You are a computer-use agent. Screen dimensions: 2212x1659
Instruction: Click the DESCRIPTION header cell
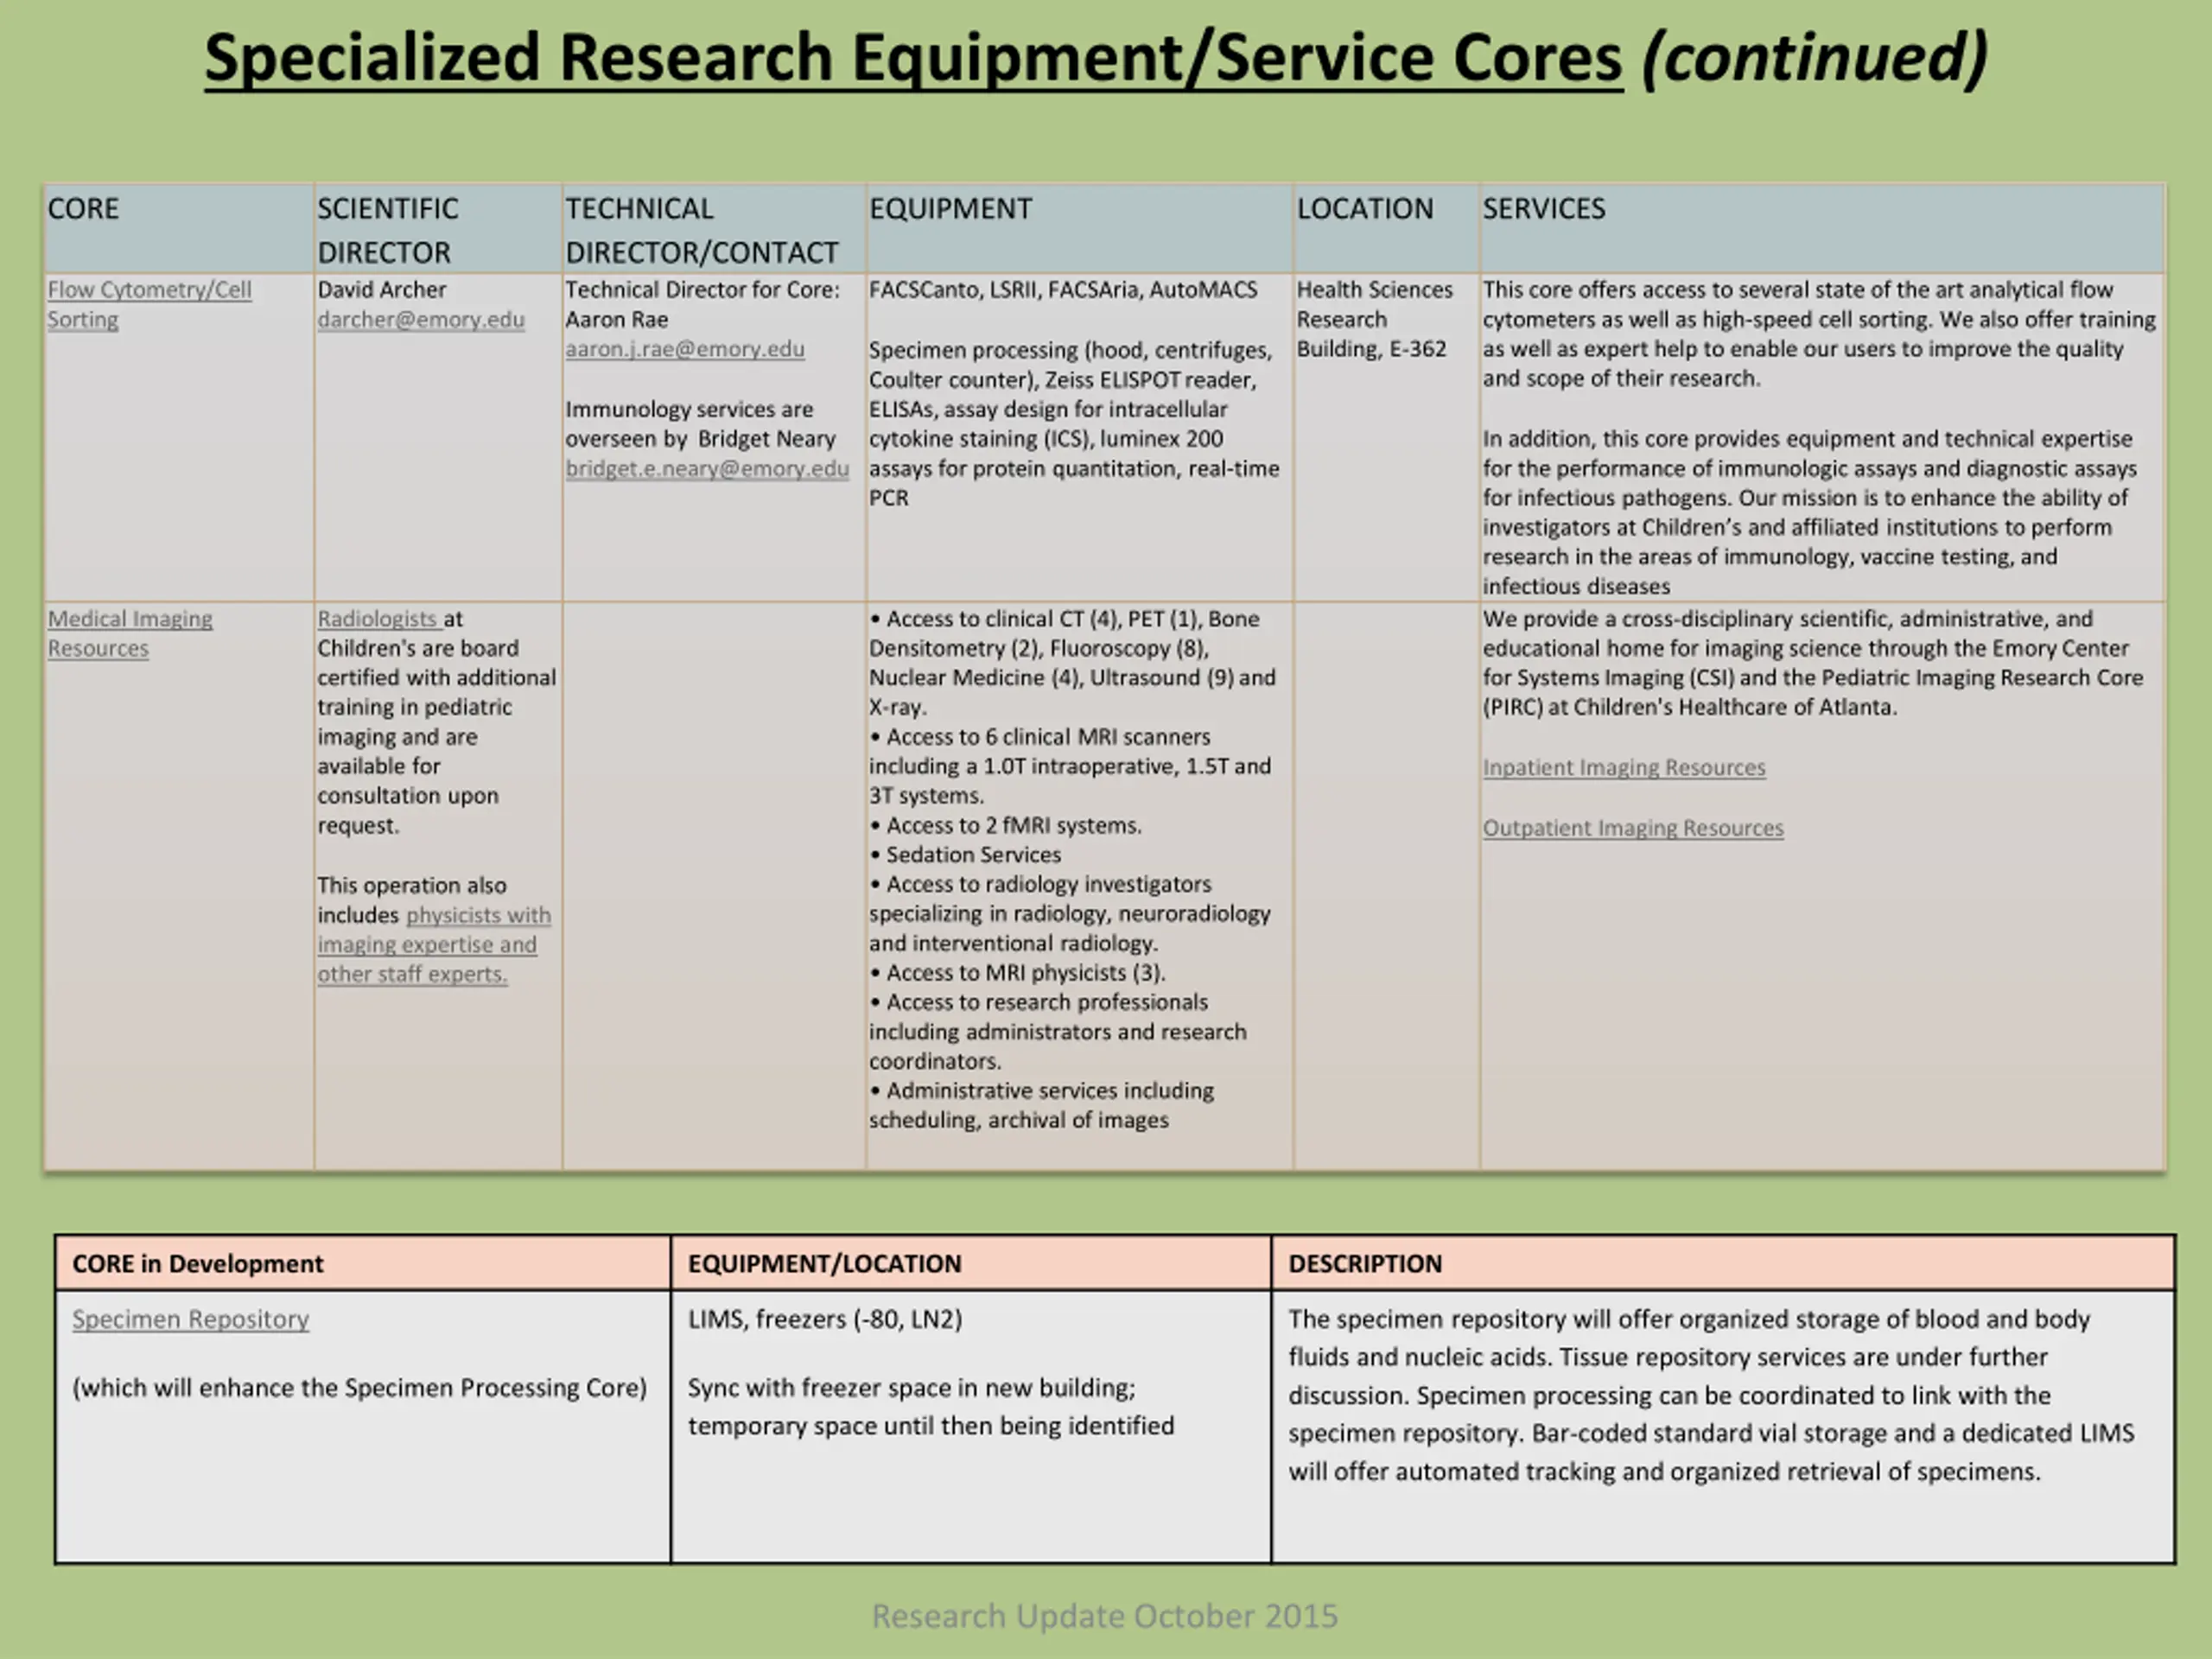coord(1723,1263)
